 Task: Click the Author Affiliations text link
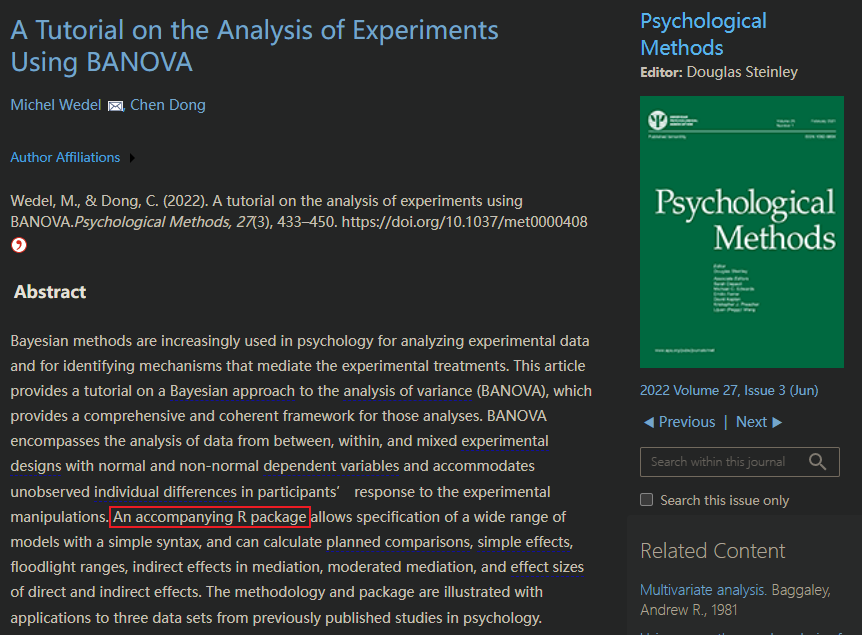pos(65,158)
